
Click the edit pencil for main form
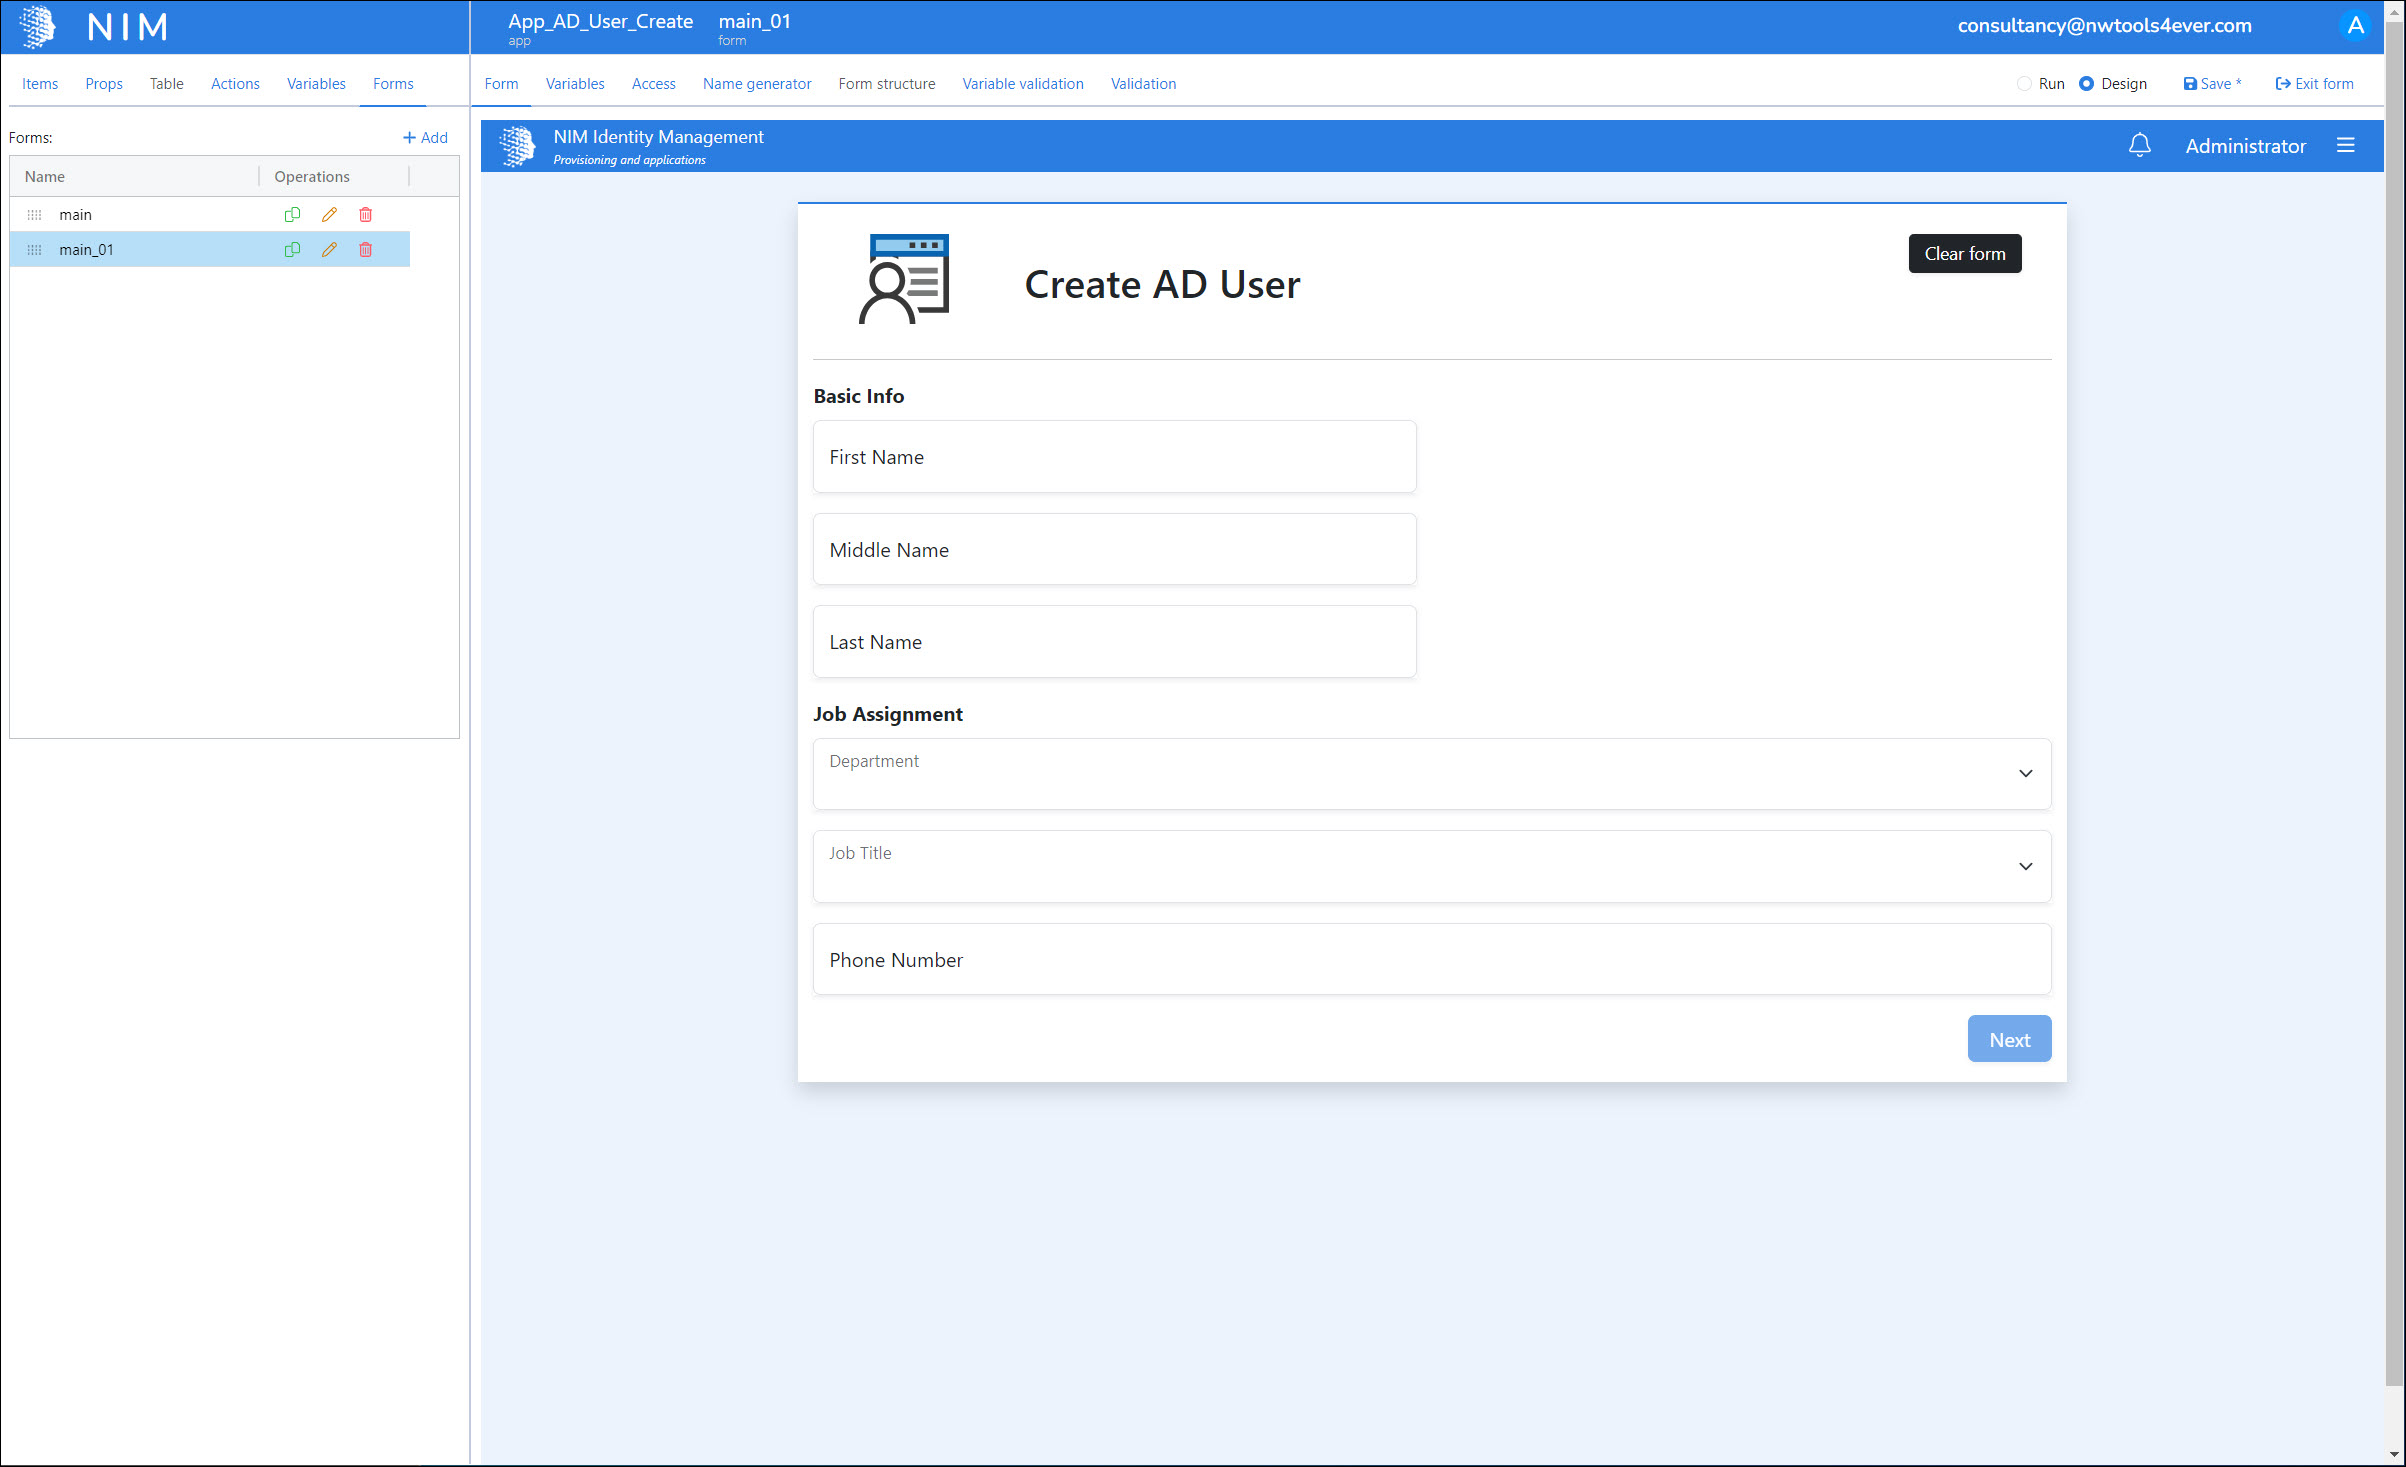[329, 214]
